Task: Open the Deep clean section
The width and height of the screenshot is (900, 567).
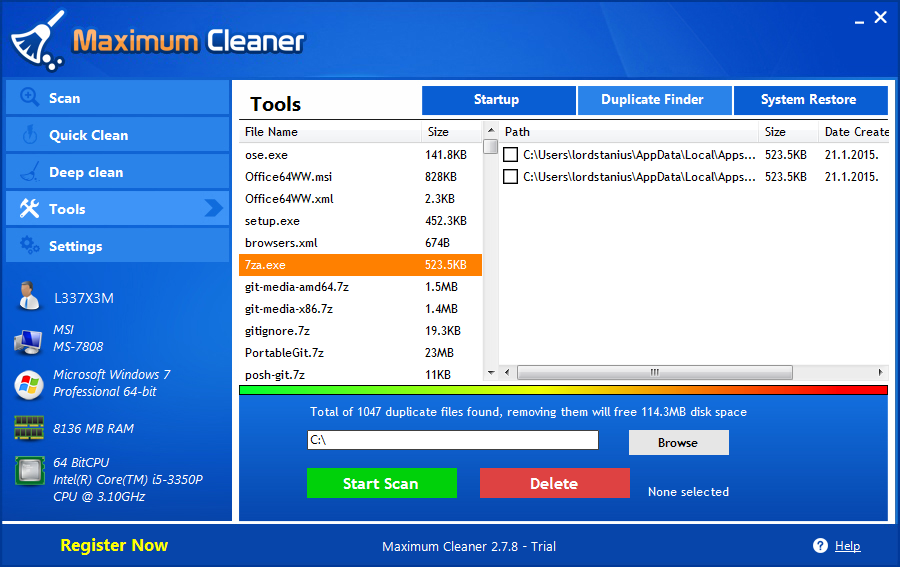Action: 118,172
